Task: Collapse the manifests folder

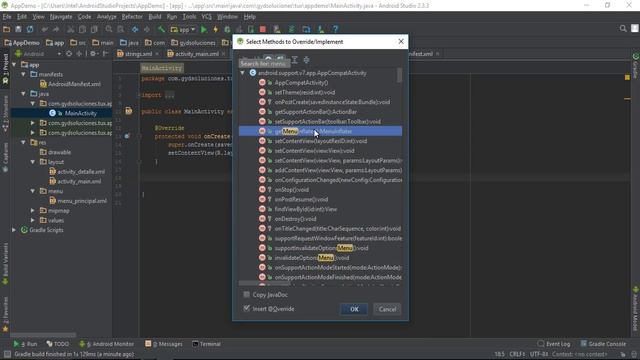Action: [24, 74]
